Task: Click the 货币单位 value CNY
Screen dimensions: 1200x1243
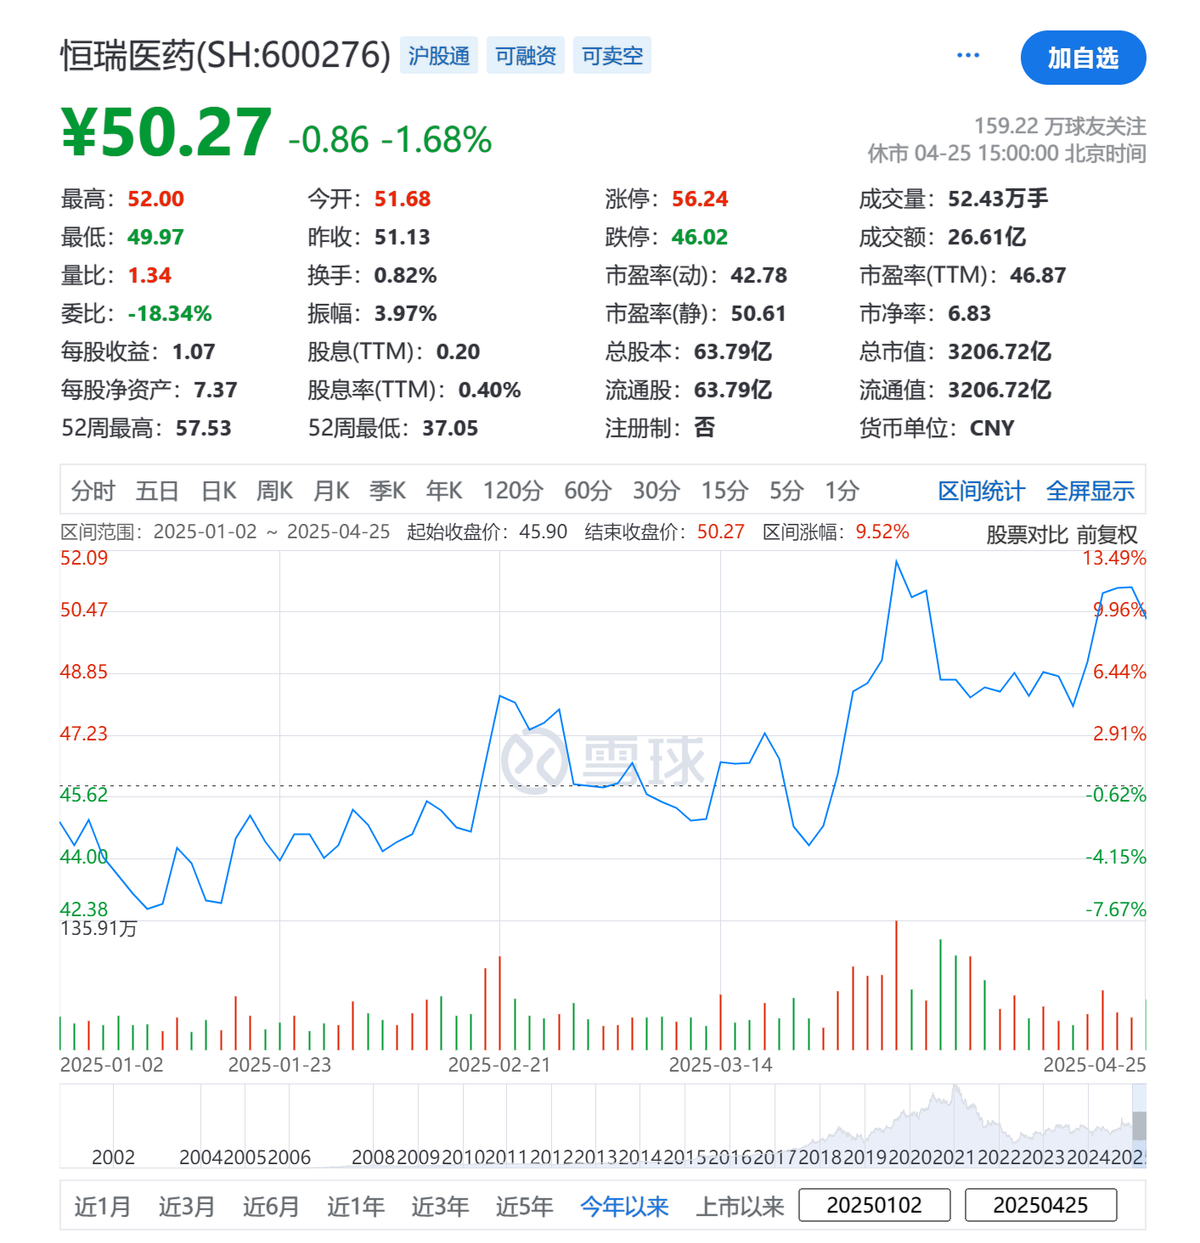Action: pyautogui.click(x=992, y=428)
